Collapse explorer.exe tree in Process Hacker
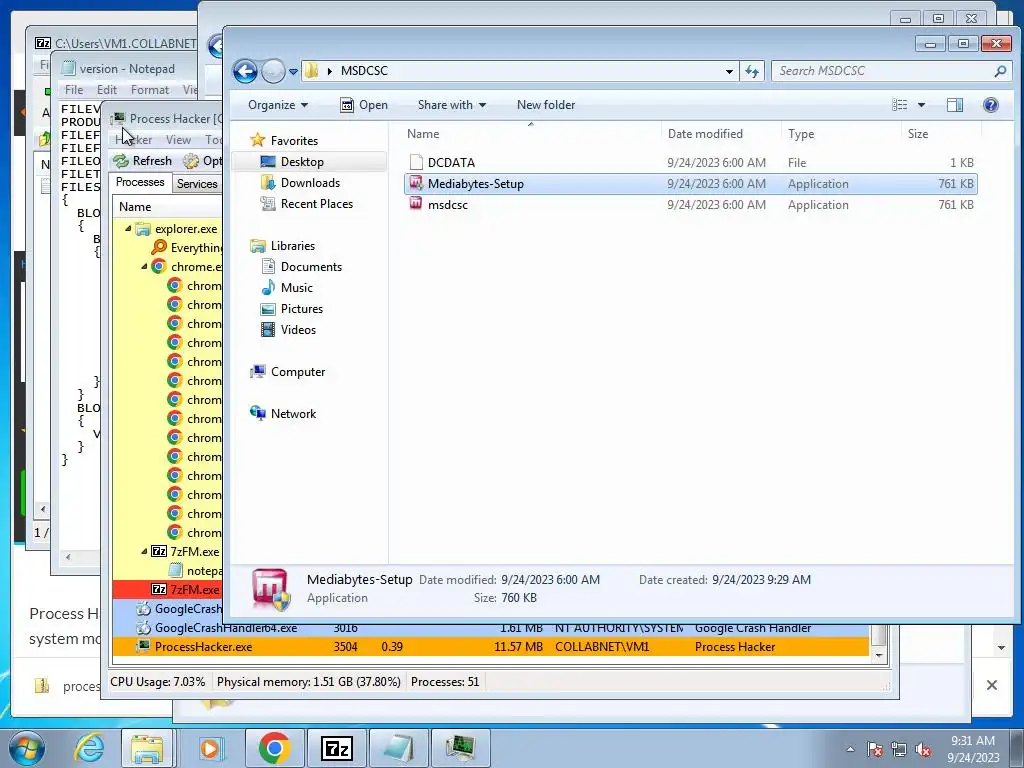Image resolution: width=1024 pixels, height=768 pixels. 129,229
